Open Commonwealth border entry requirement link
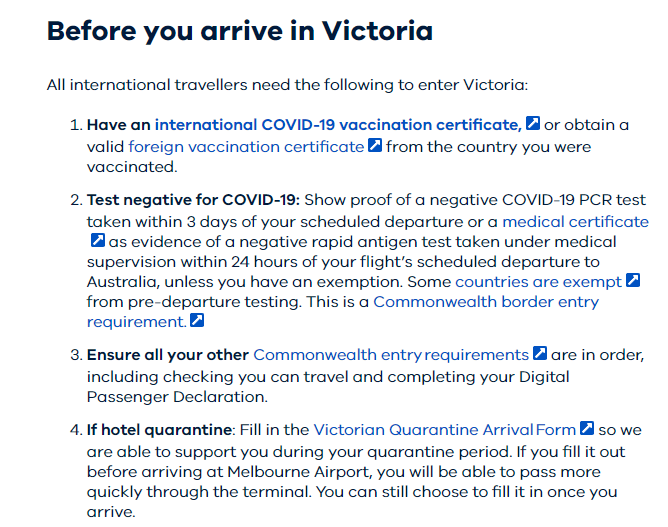Viewport: 668px width, 527px height. pos(486,302)
